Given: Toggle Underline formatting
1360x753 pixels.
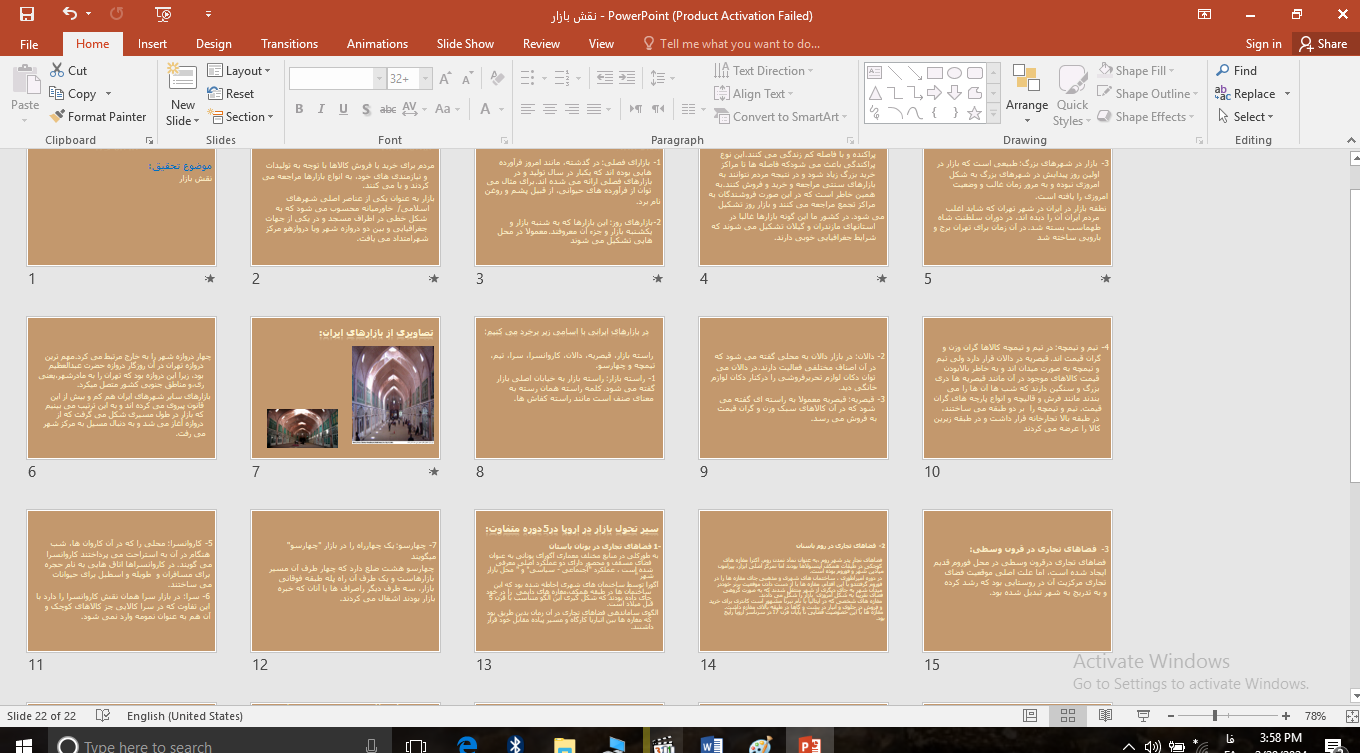Looking at the screenshot, I should click(x=343, y=109).
